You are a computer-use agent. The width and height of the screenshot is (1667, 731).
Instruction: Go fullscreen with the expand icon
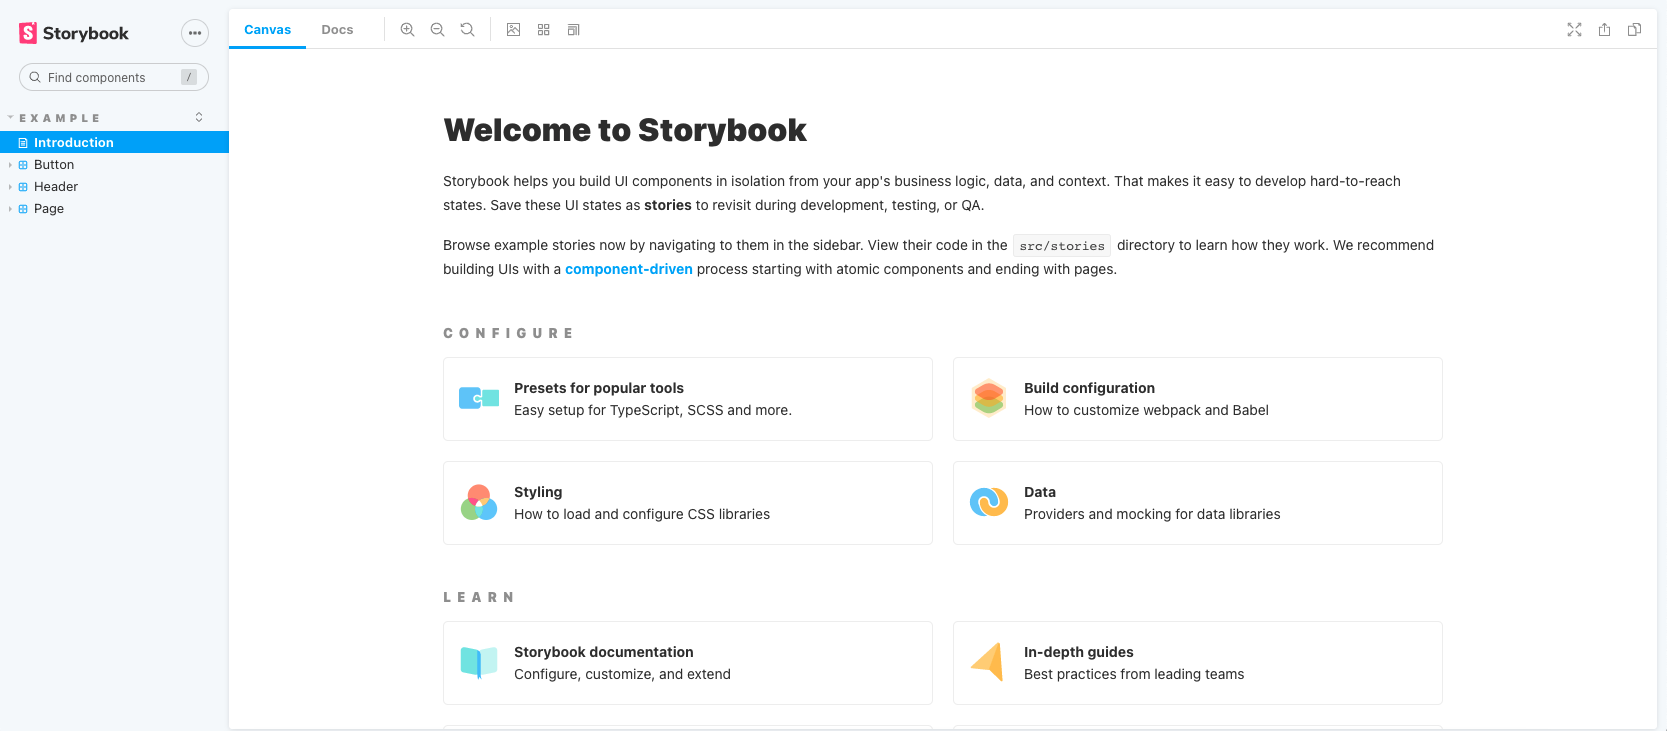tap(1574, 30)
